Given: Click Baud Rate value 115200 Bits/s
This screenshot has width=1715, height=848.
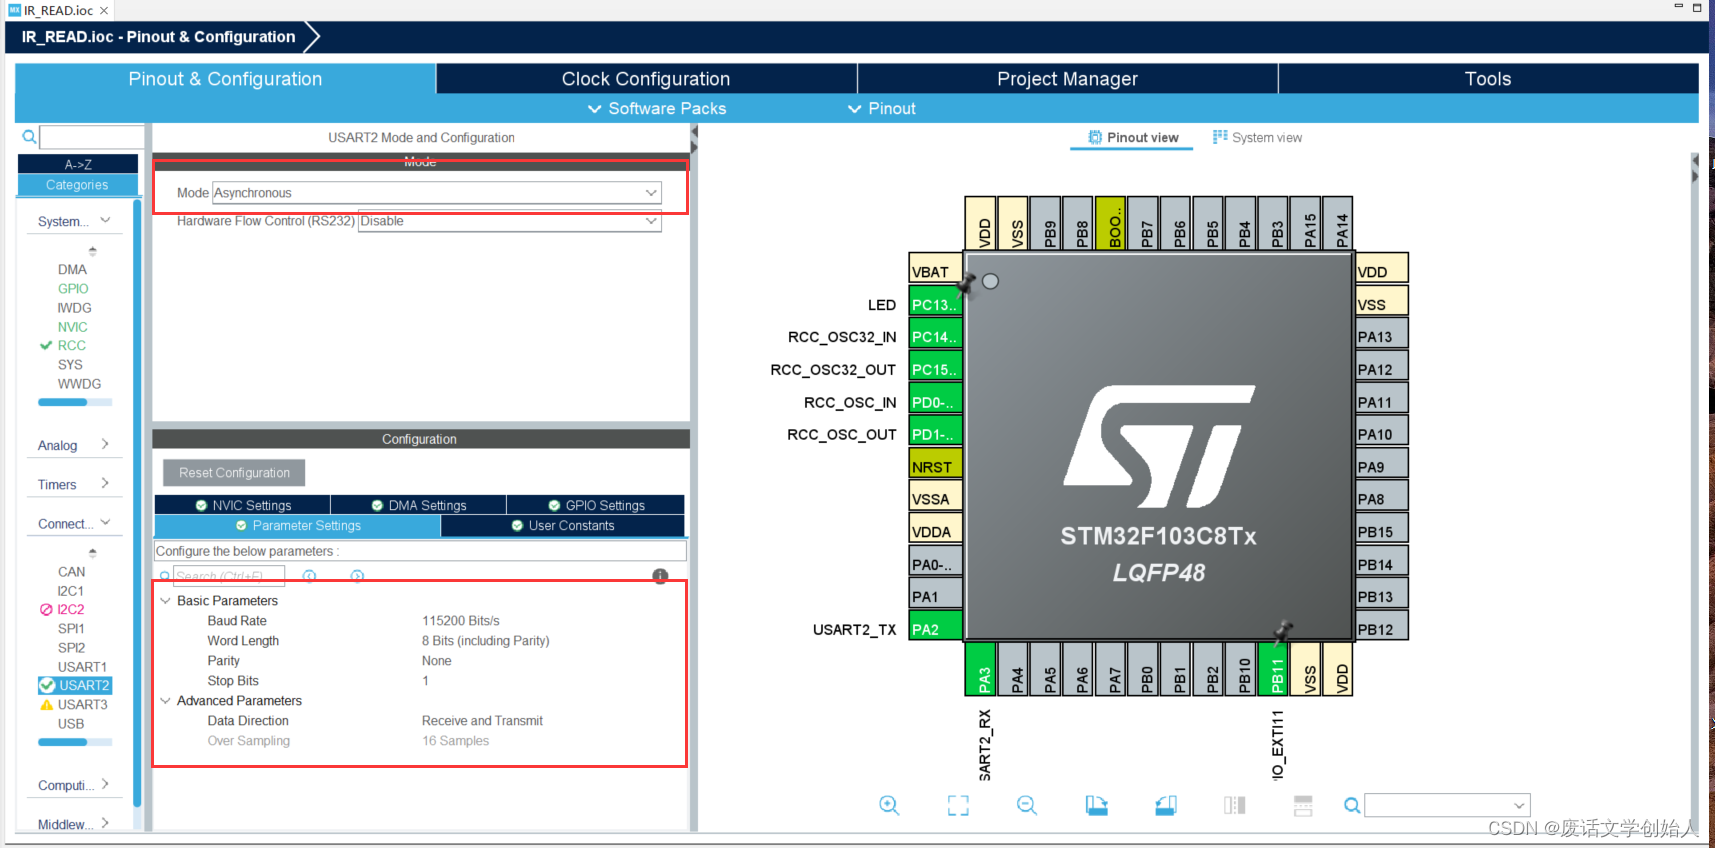Looking at the screenshot, I should pyautogui.click(x=460, y=621).
